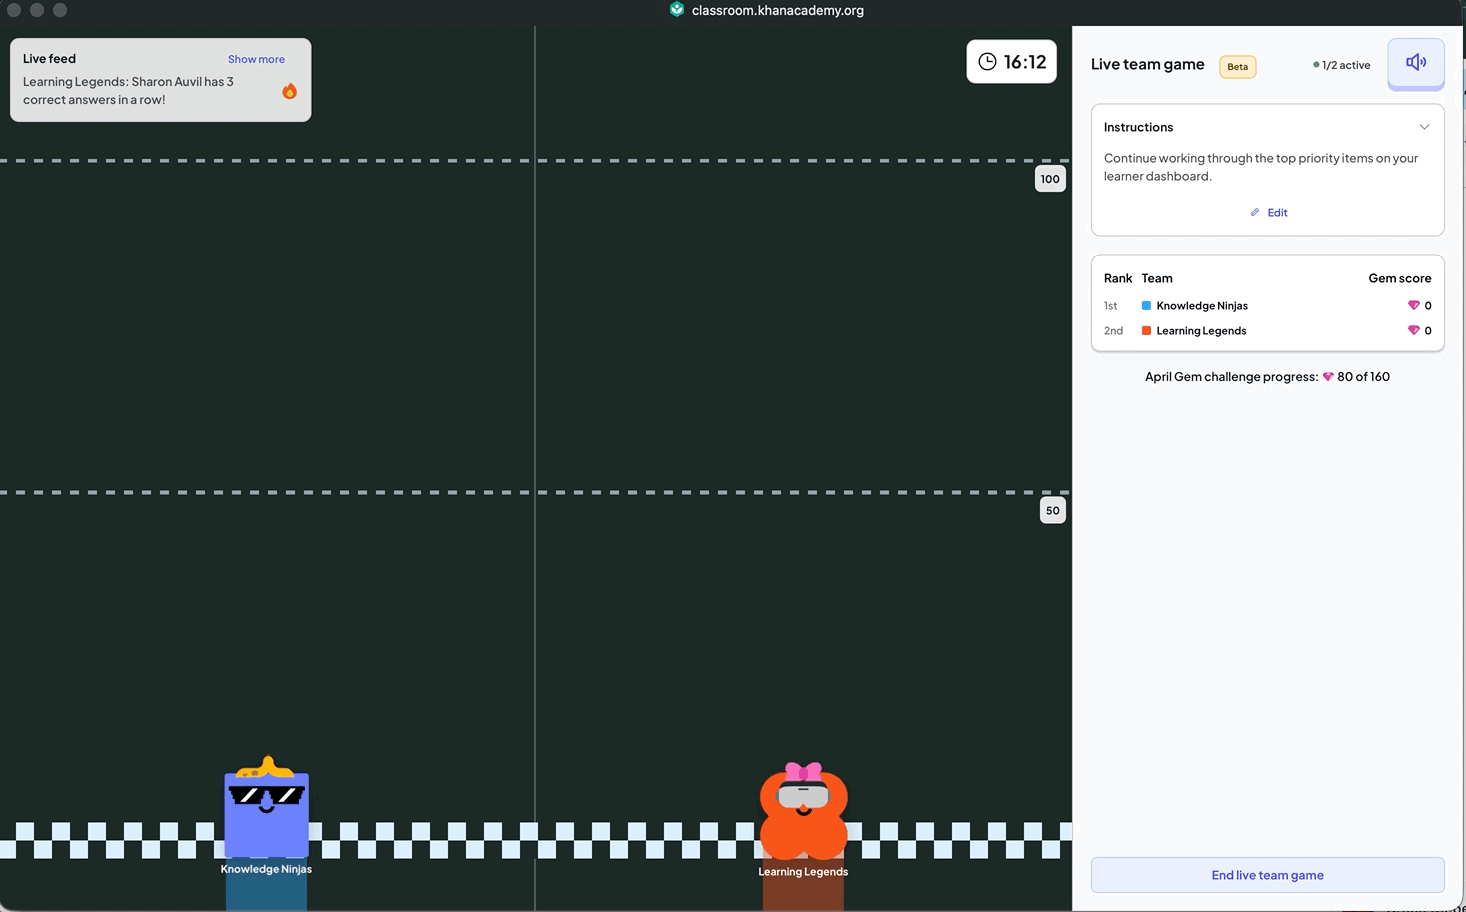1466x912 pixels.
Task: Click the Rank column header
Action: pyautogui.click(x=1118, y=278)
